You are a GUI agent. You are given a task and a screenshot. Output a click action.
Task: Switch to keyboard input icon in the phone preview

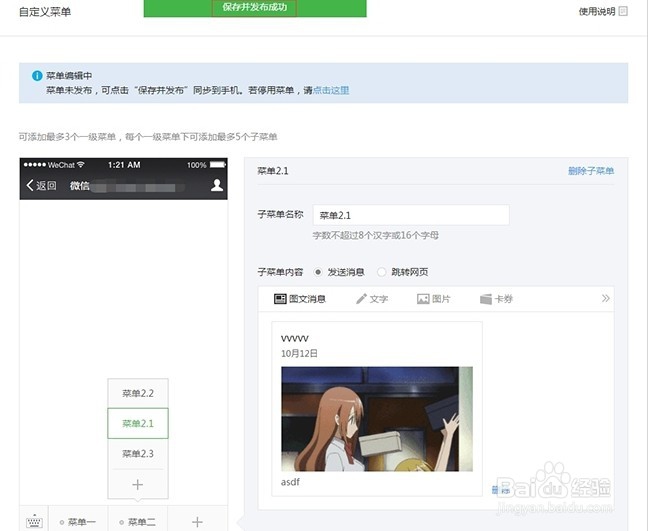34,521
